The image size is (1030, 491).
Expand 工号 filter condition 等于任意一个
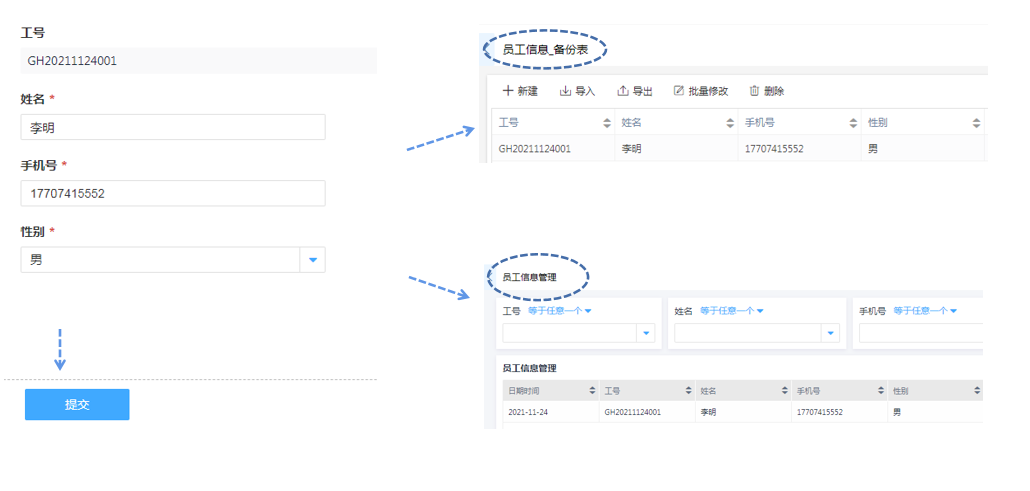pos(560,311)
